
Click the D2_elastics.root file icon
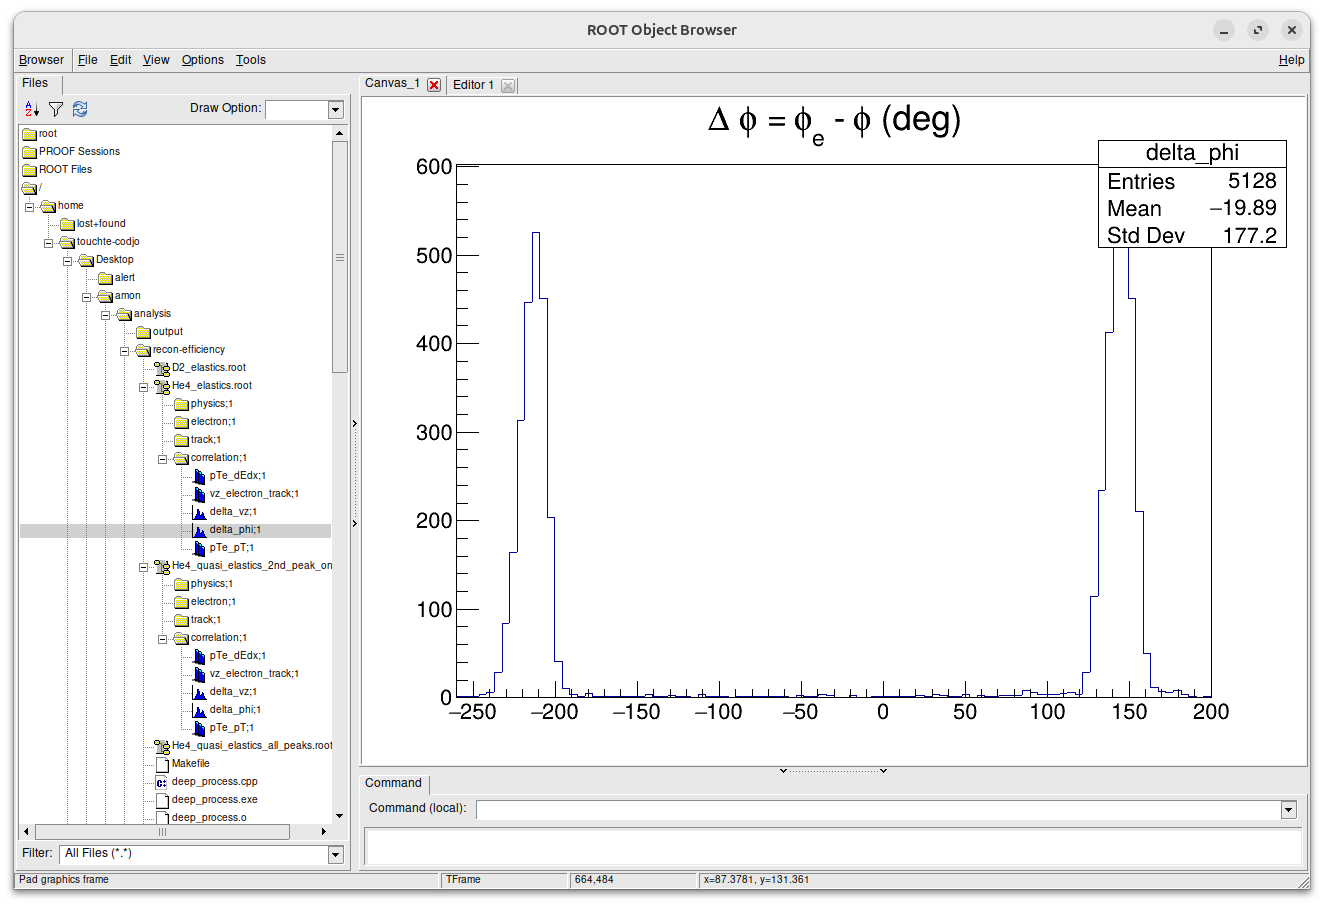tap(162, 368)
